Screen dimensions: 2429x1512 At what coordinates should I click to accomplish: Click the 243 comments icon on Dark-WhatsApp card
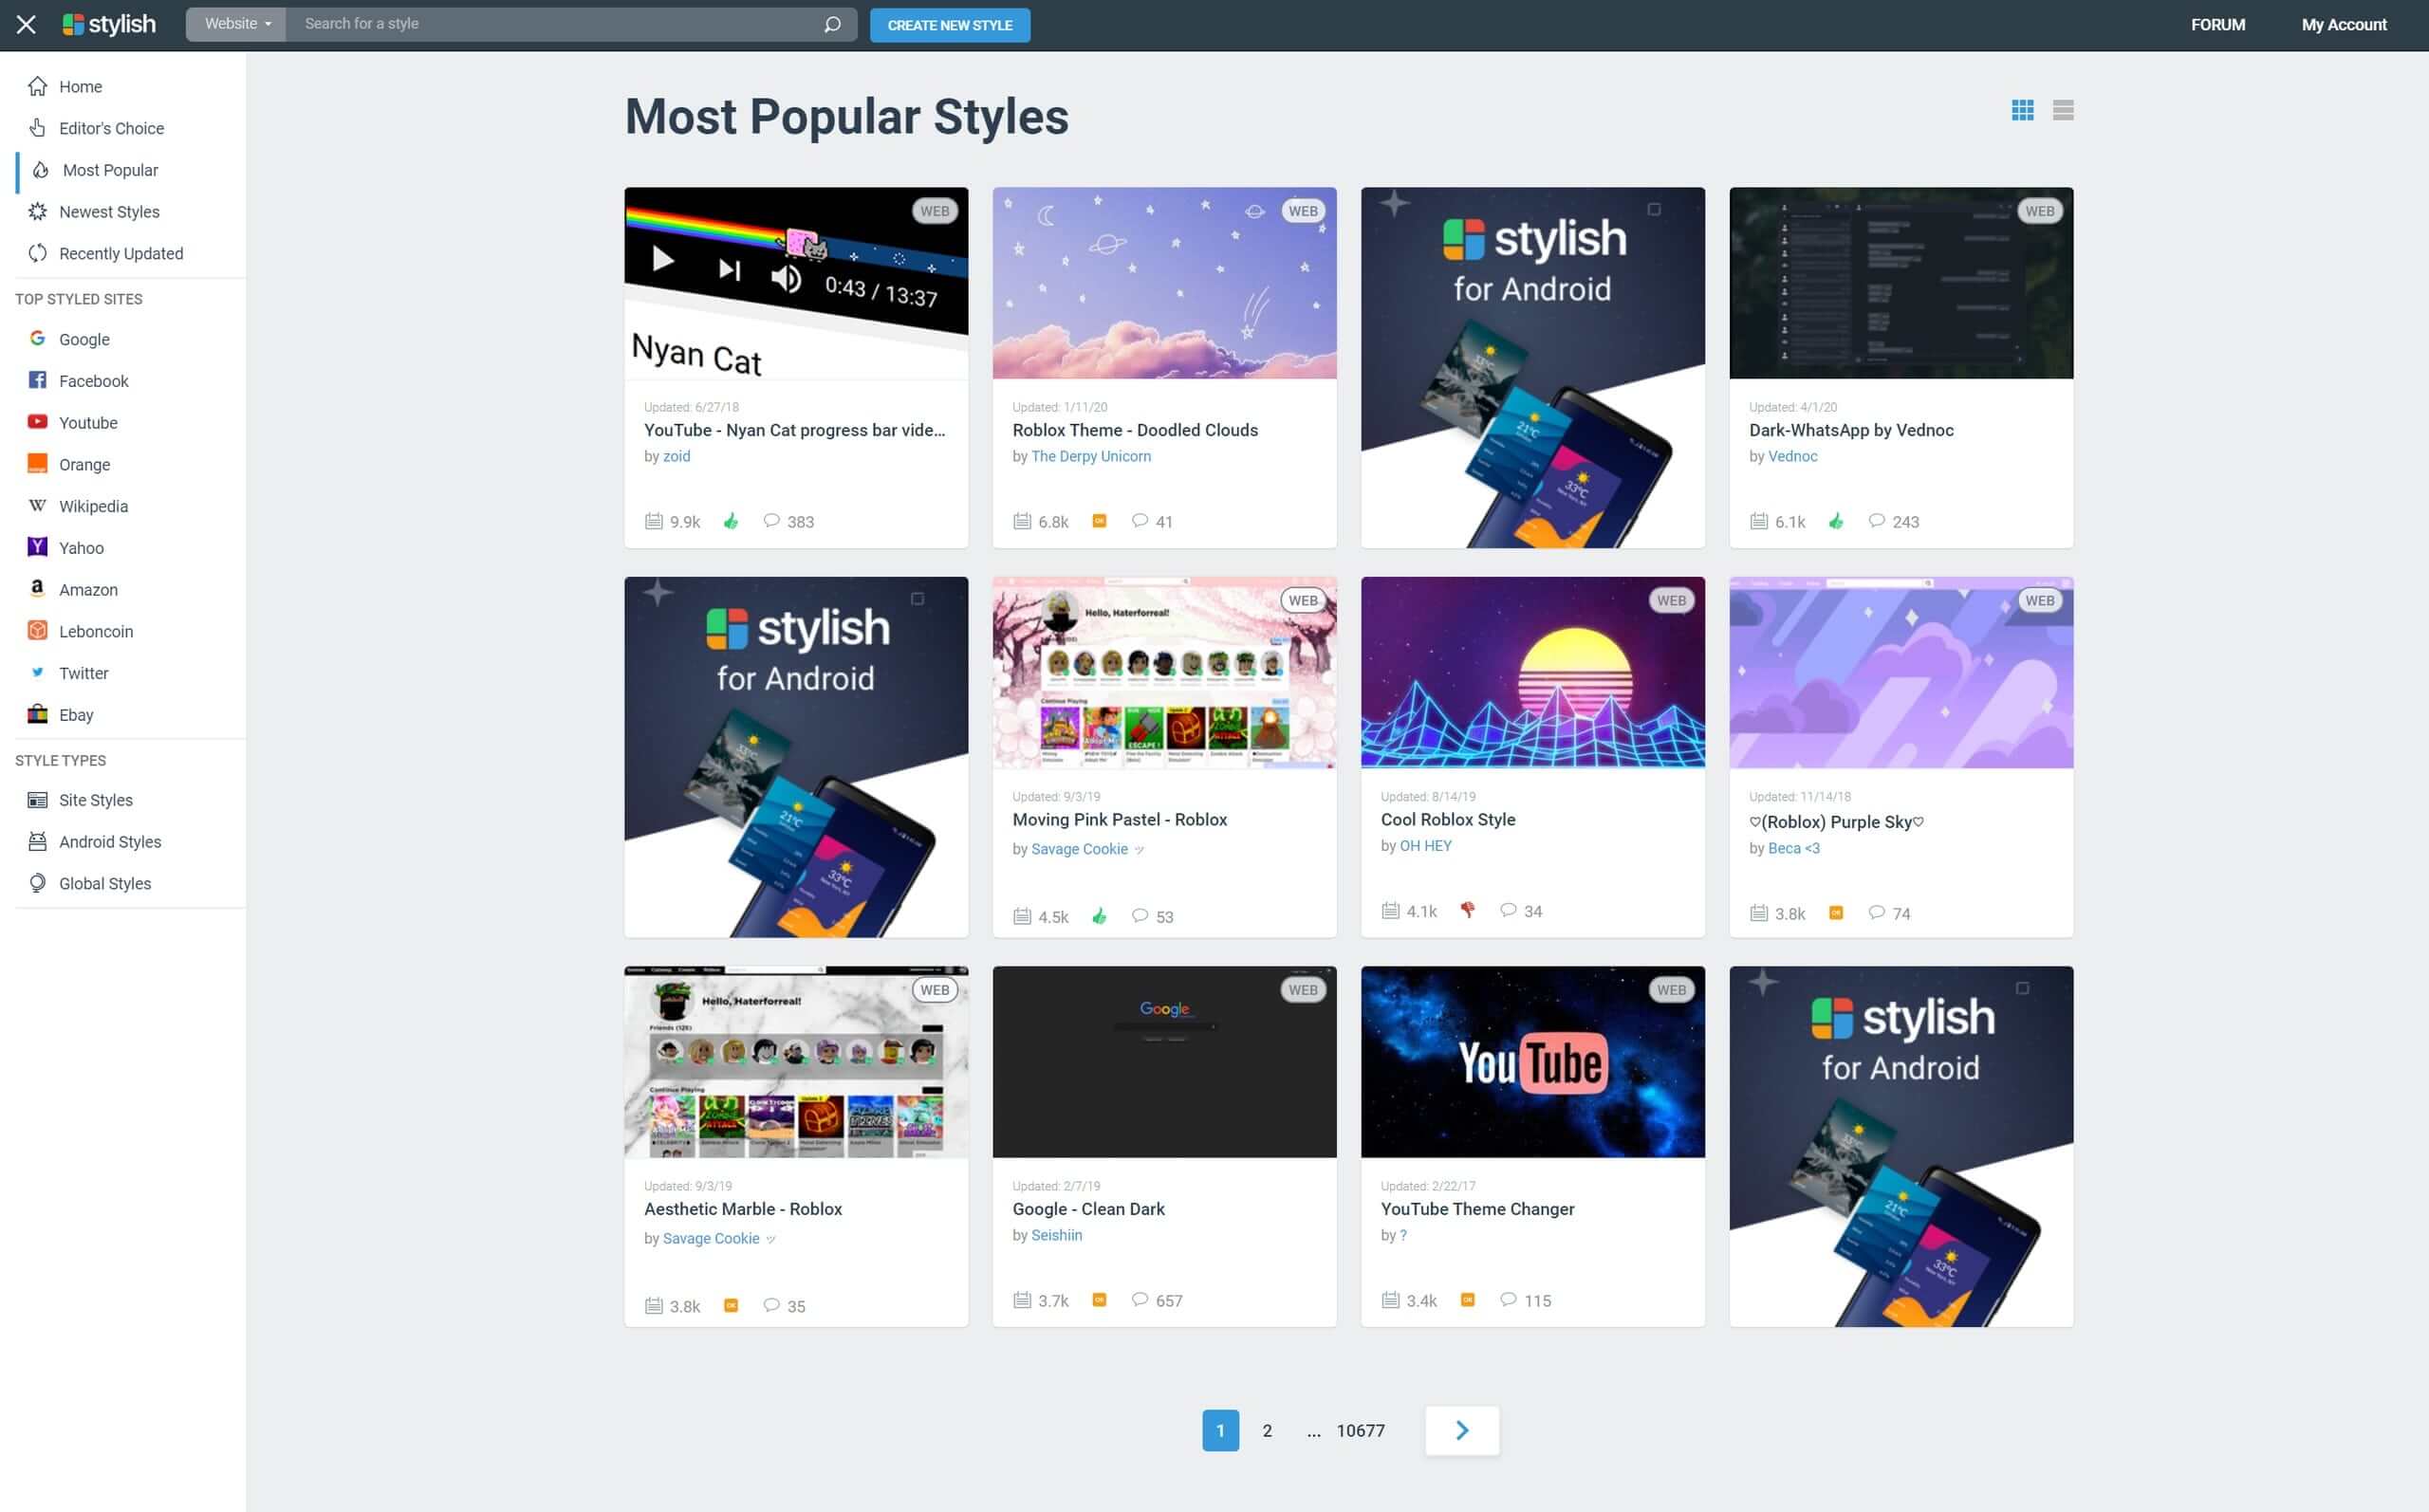click(1876, 521)
